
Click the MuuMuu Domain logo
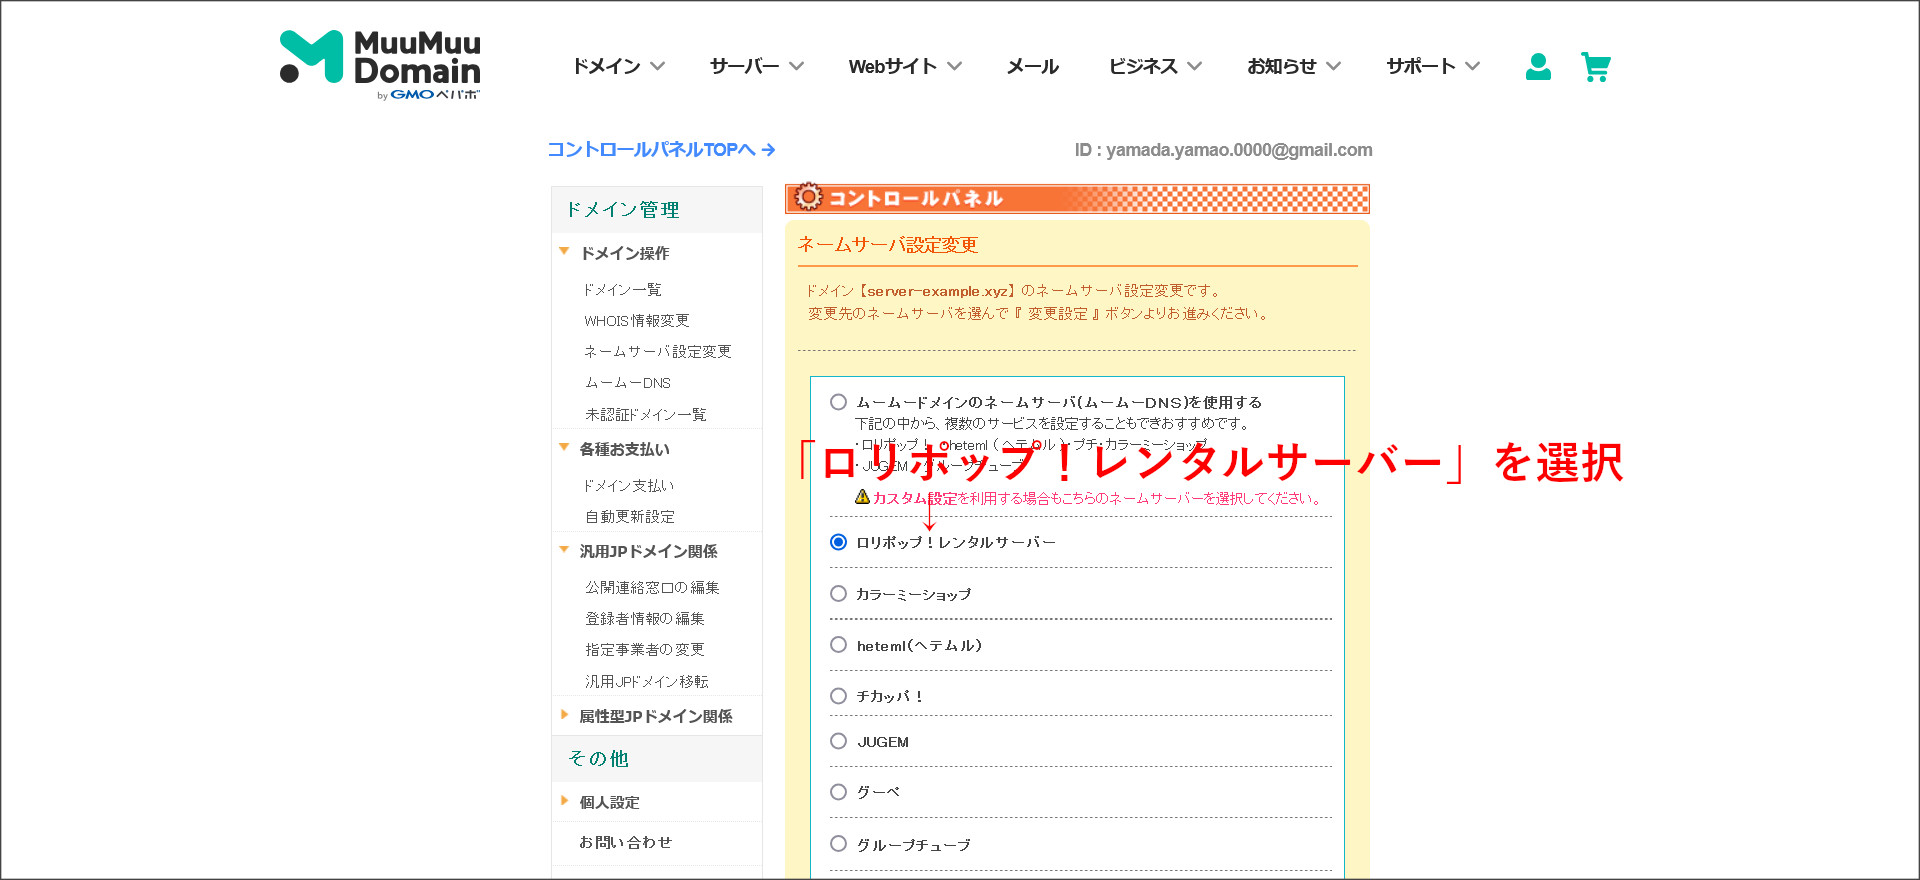coord(380,65)
